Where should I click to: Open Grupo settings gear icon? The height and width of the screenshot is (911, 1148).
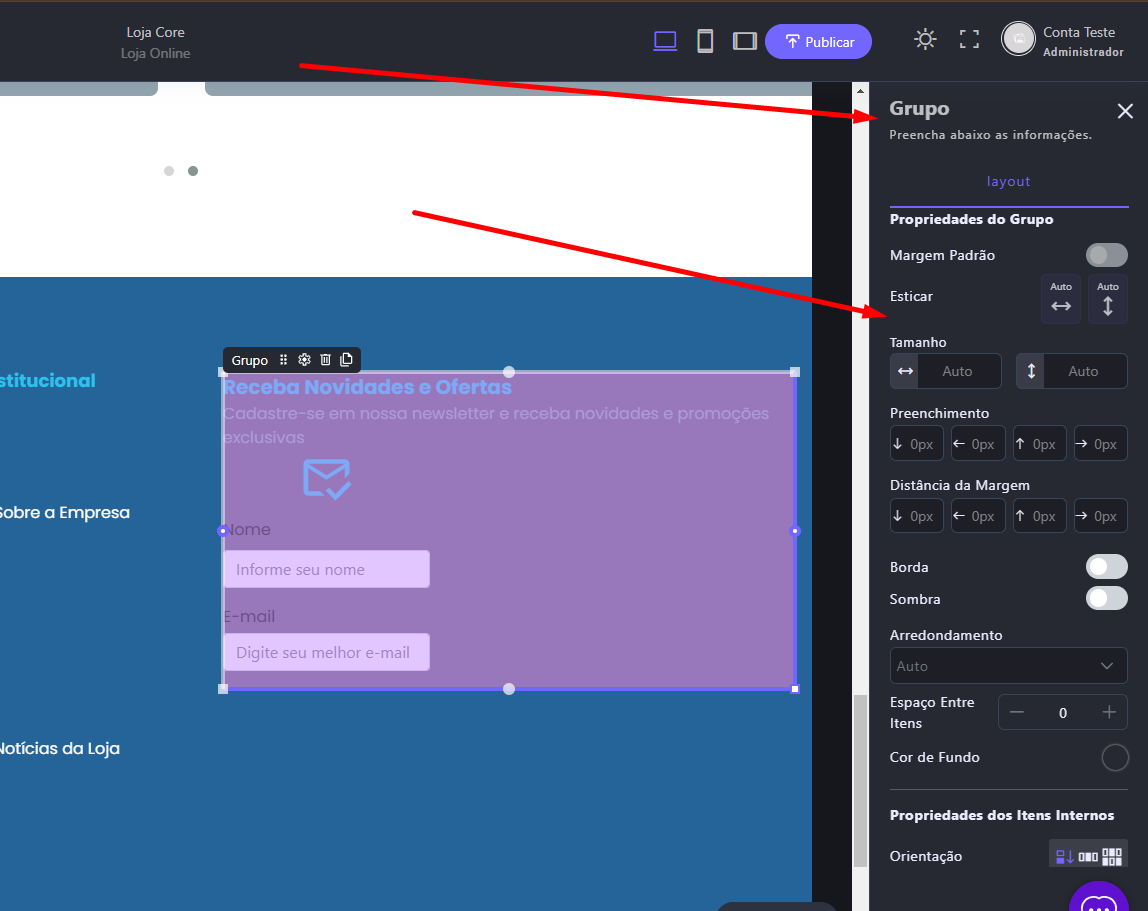click(x=304, y=360)
